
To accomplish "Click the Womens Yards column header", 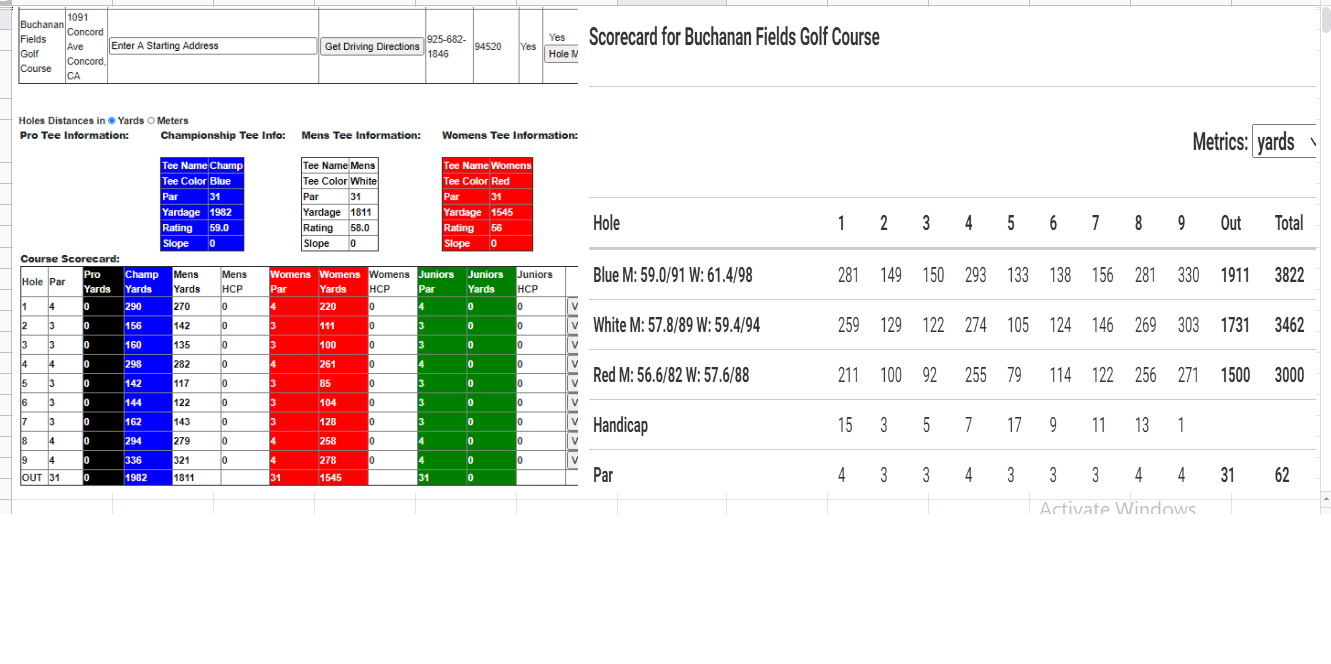I will click(x=341, y=281).
